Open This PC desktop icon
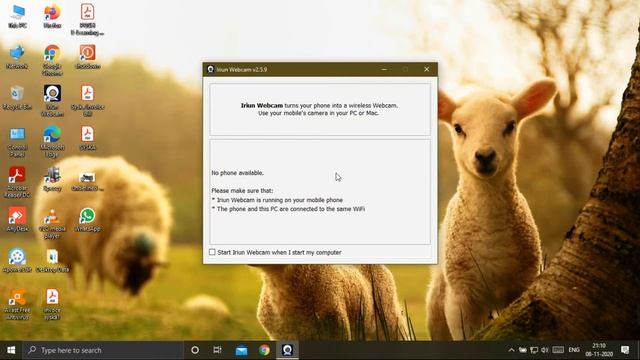Screen dimensions: 640x360 click(x=18, y=16)
